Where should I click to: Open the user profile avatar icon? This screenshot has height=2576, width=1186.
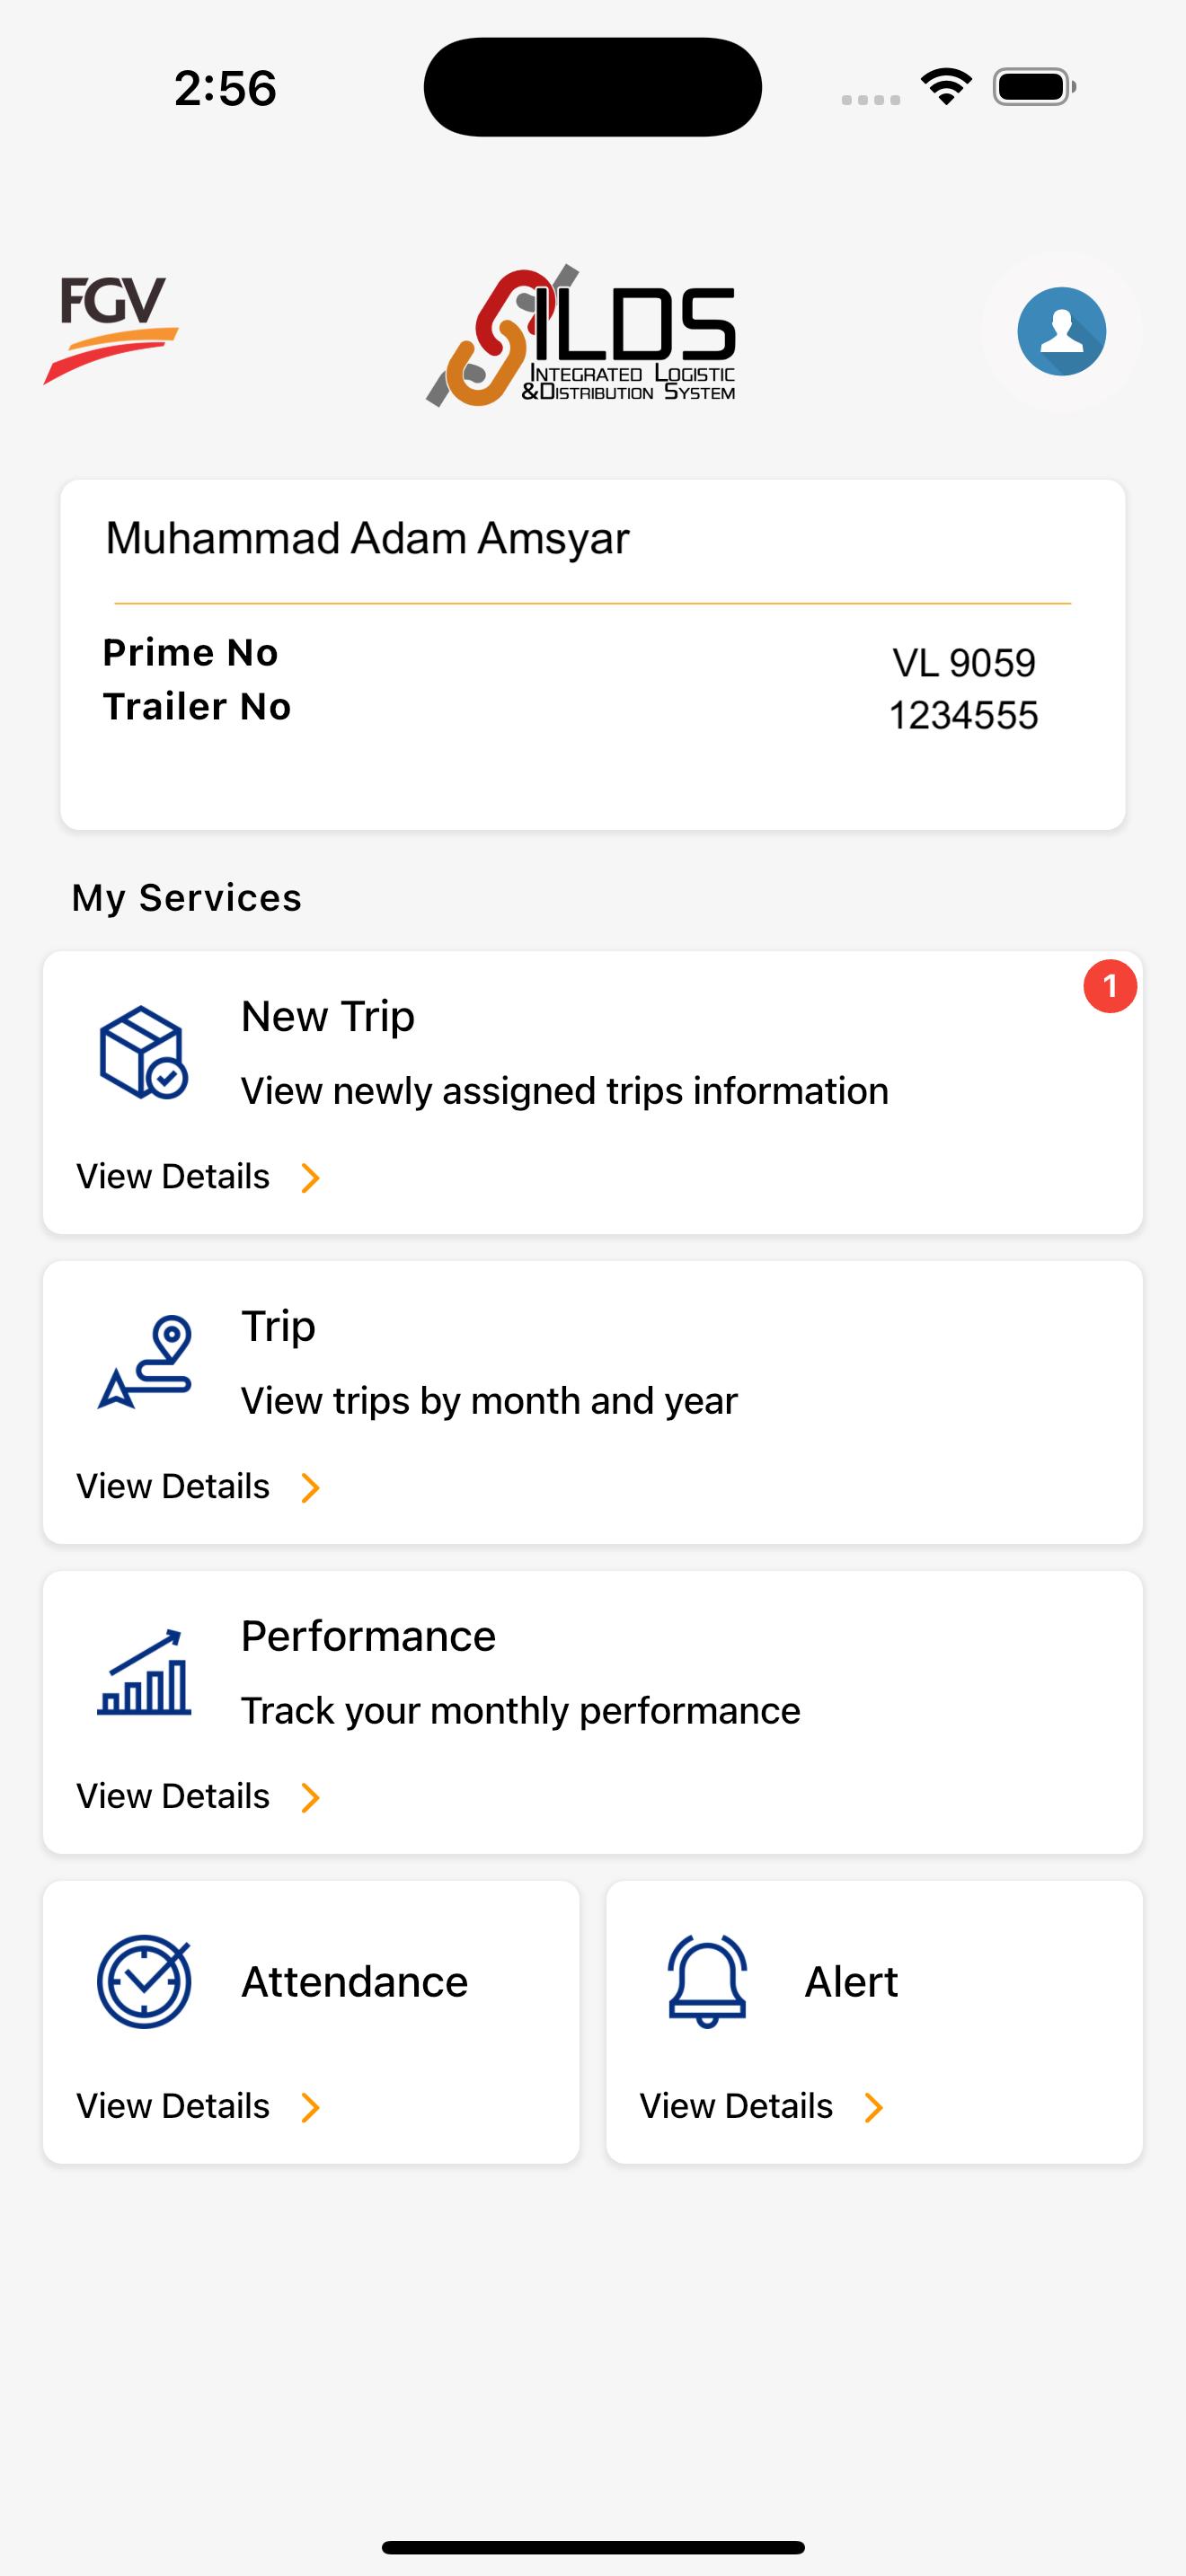(x=1061, y=331)
